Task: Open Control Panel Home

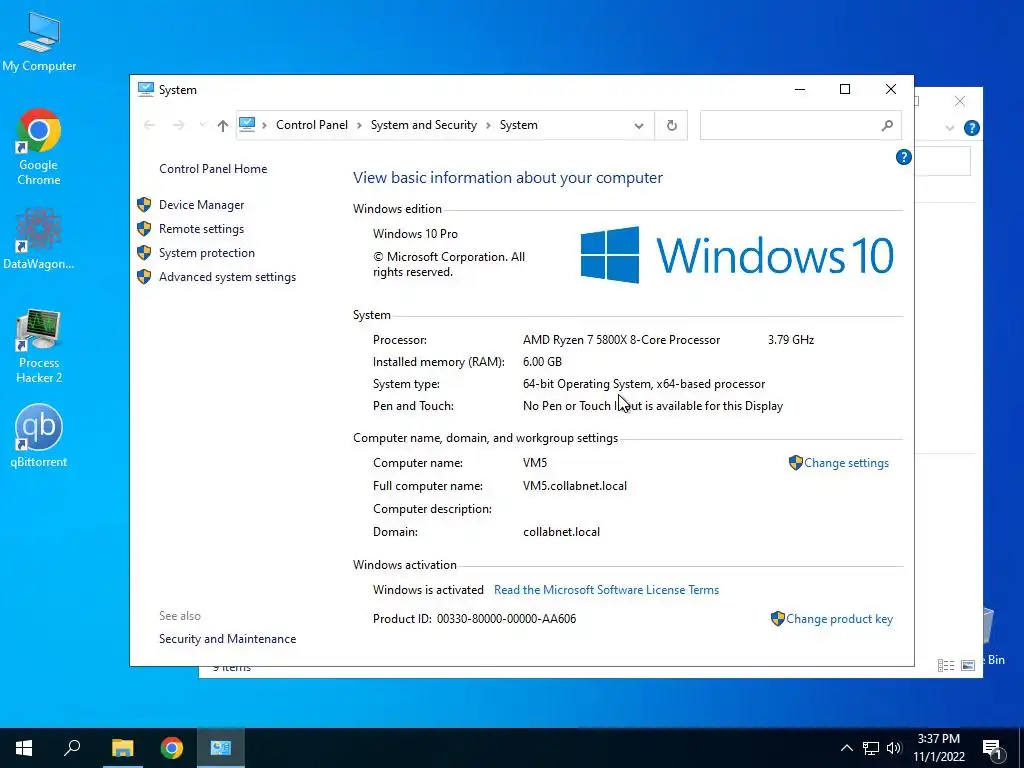Action: pyautogui.click(x=213, y=168)
